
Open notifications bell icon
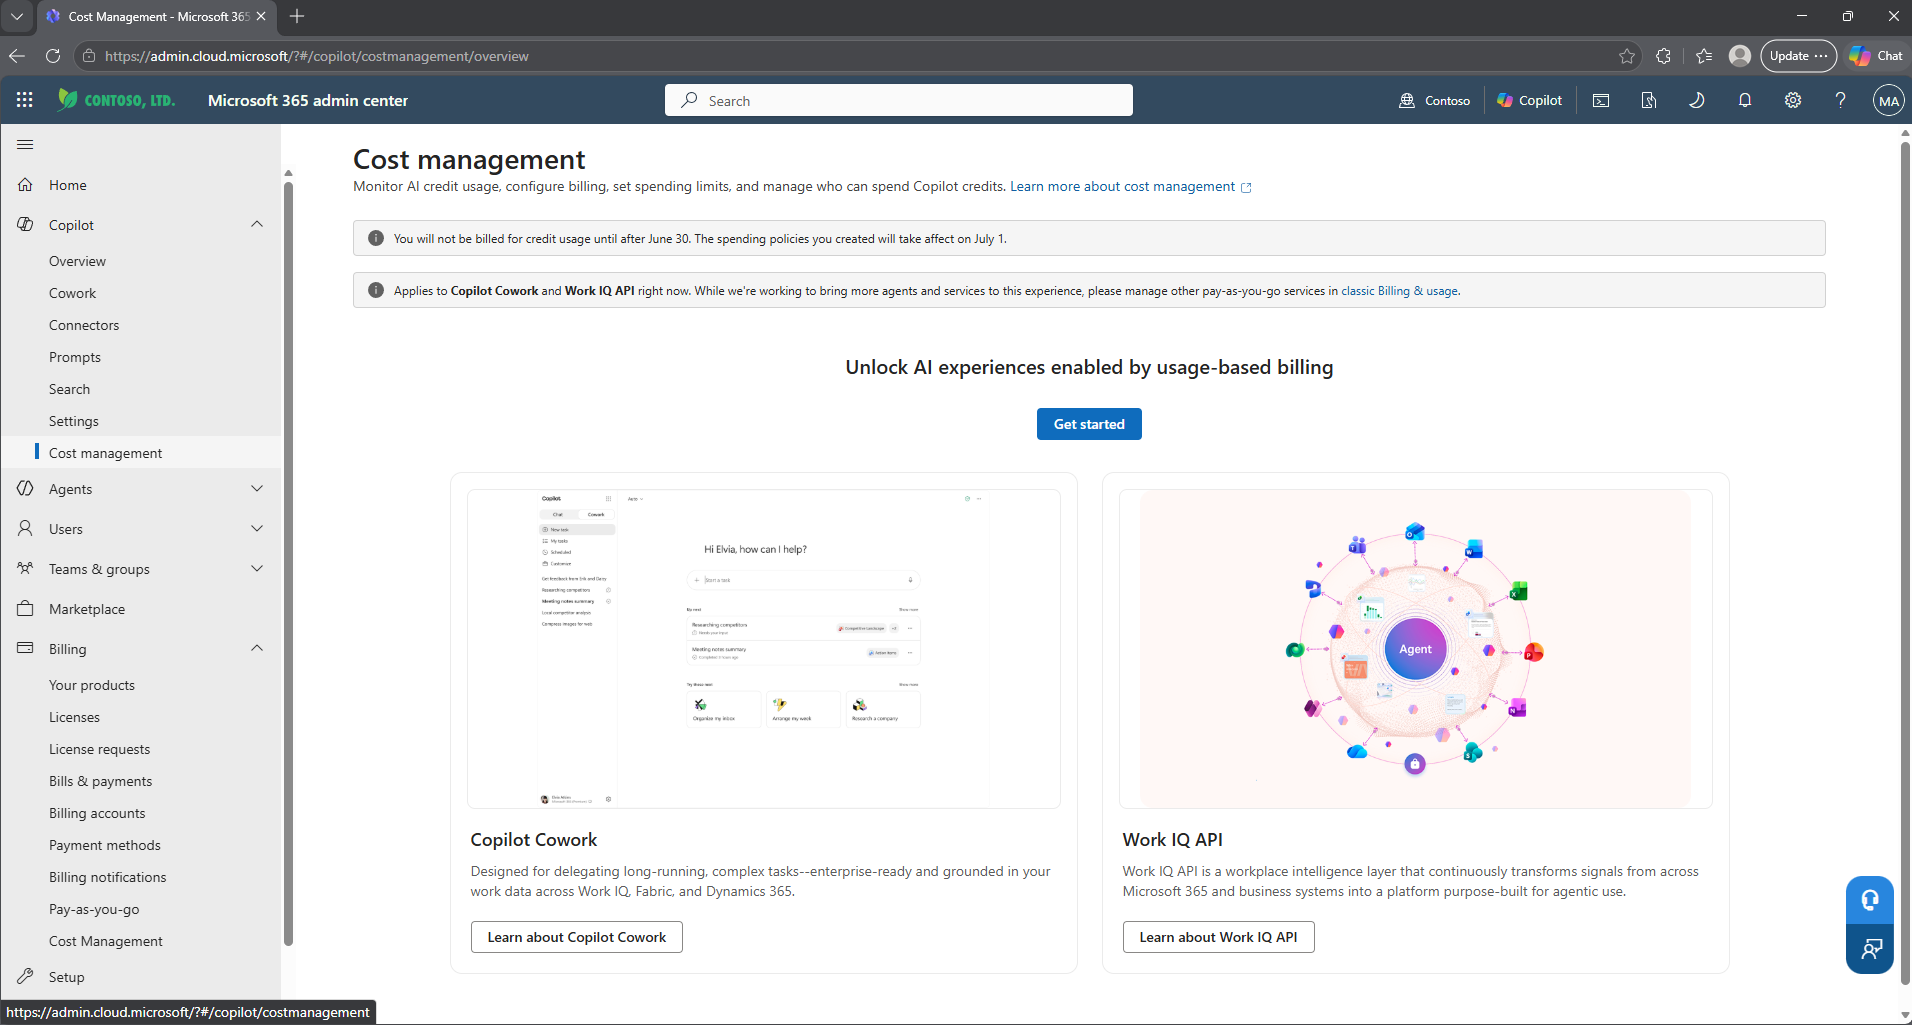(1745, 100)
